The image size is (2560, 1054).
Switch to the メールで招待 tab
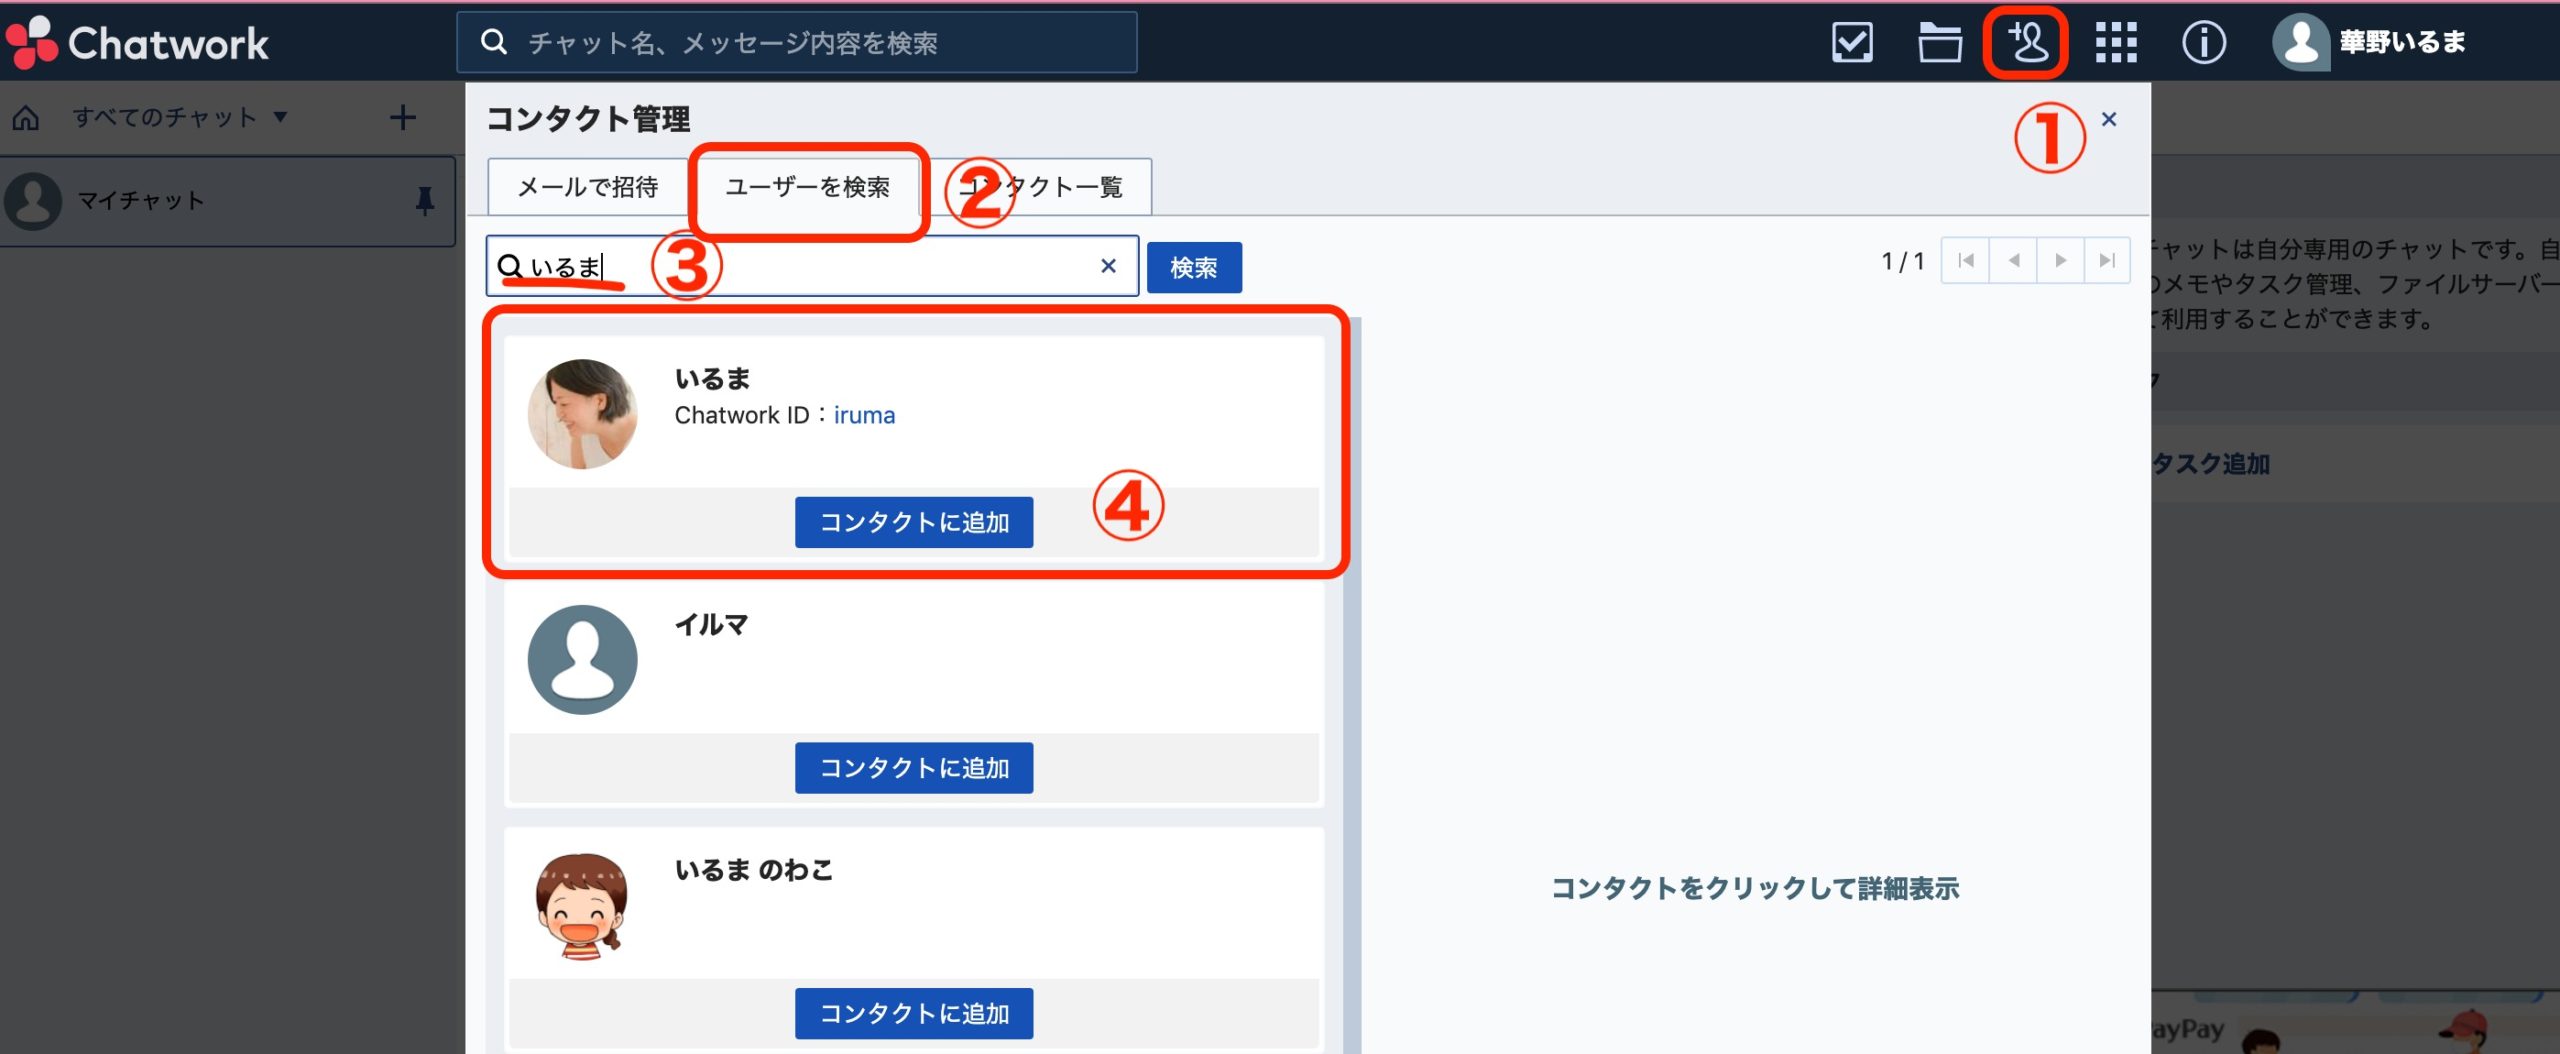point(588,187)
